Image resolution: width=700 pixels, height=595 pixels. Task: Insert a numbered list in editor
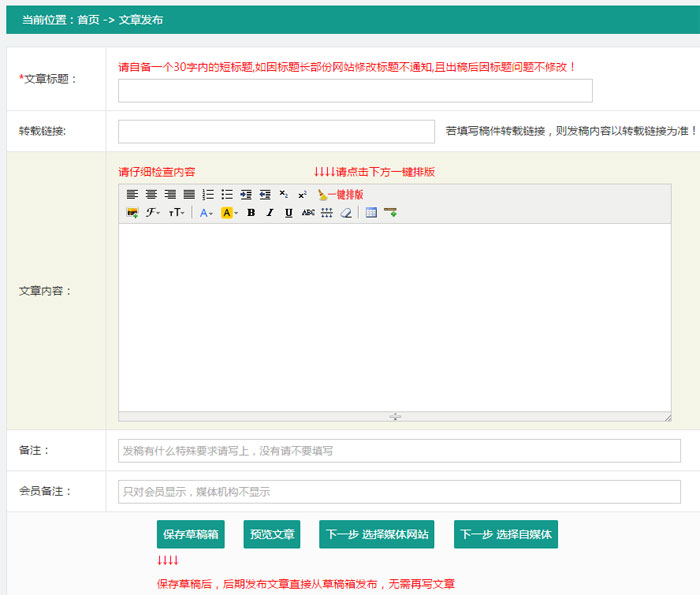(x=208, y=195)
